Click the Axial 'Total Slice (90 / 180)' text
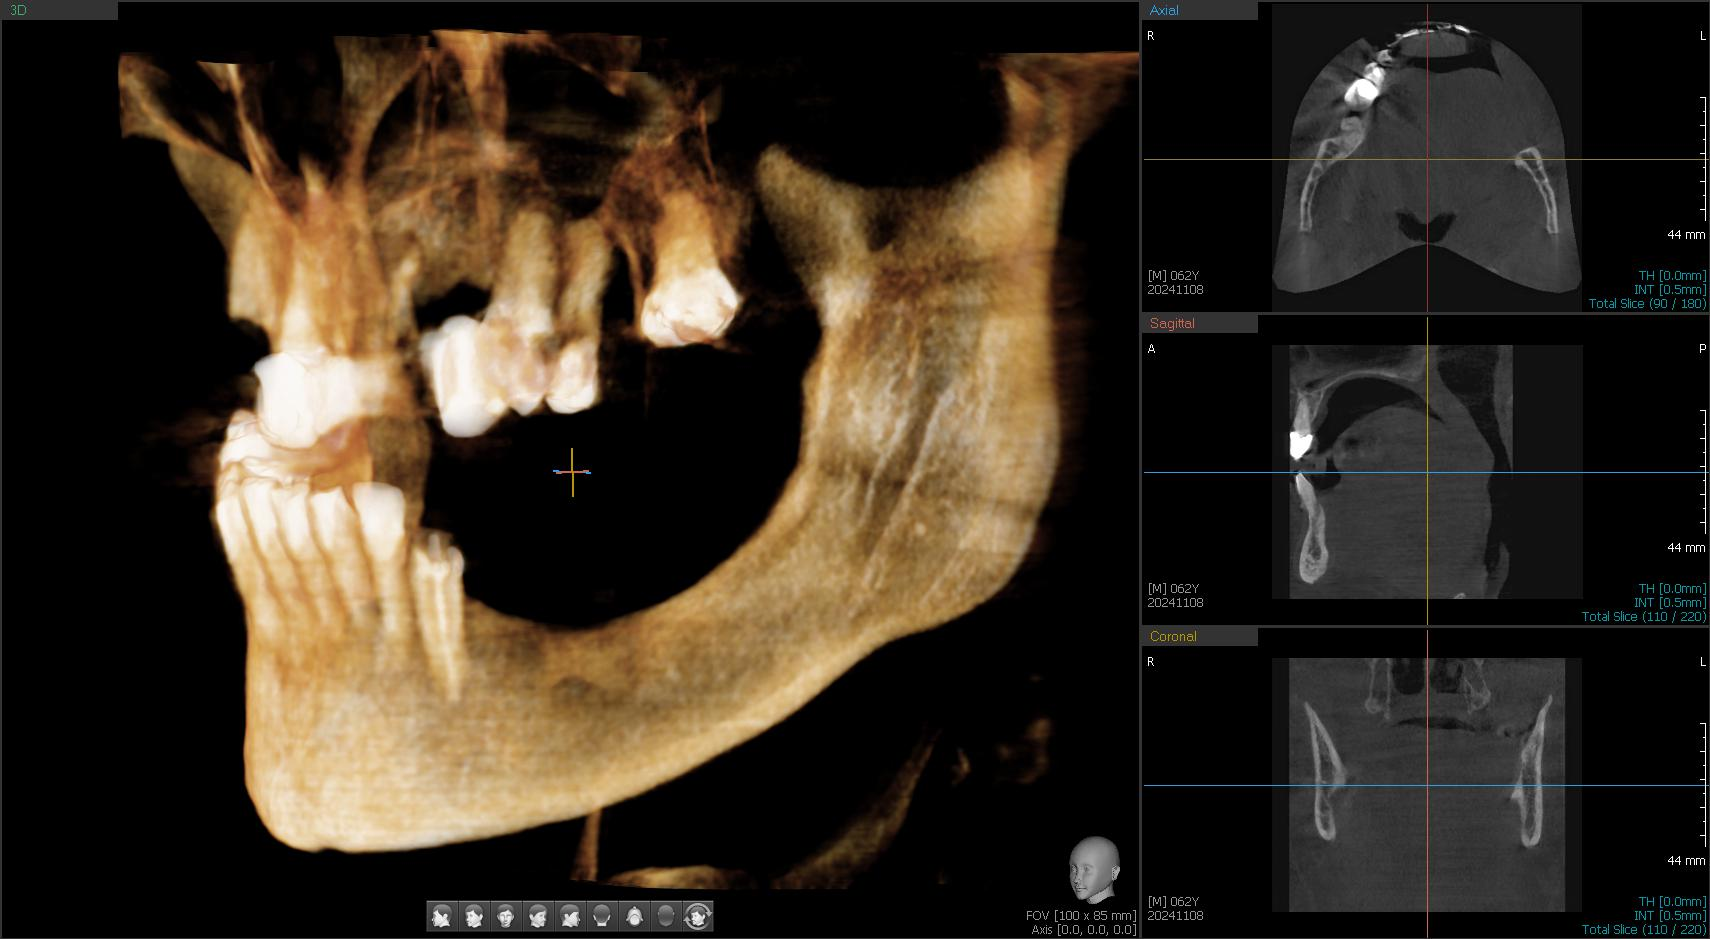This screenshot has width=1710, height=939. coord(1647,304)
